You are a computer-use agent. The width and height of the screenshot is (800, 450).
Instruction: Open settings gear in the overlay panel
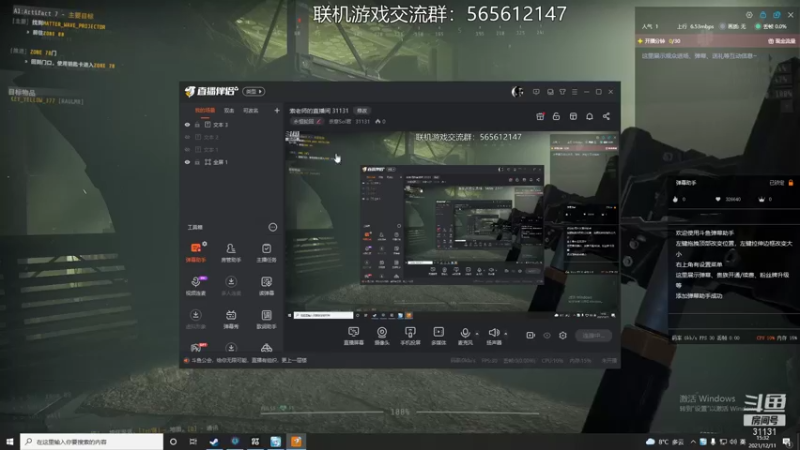click(x=749, y=15)
